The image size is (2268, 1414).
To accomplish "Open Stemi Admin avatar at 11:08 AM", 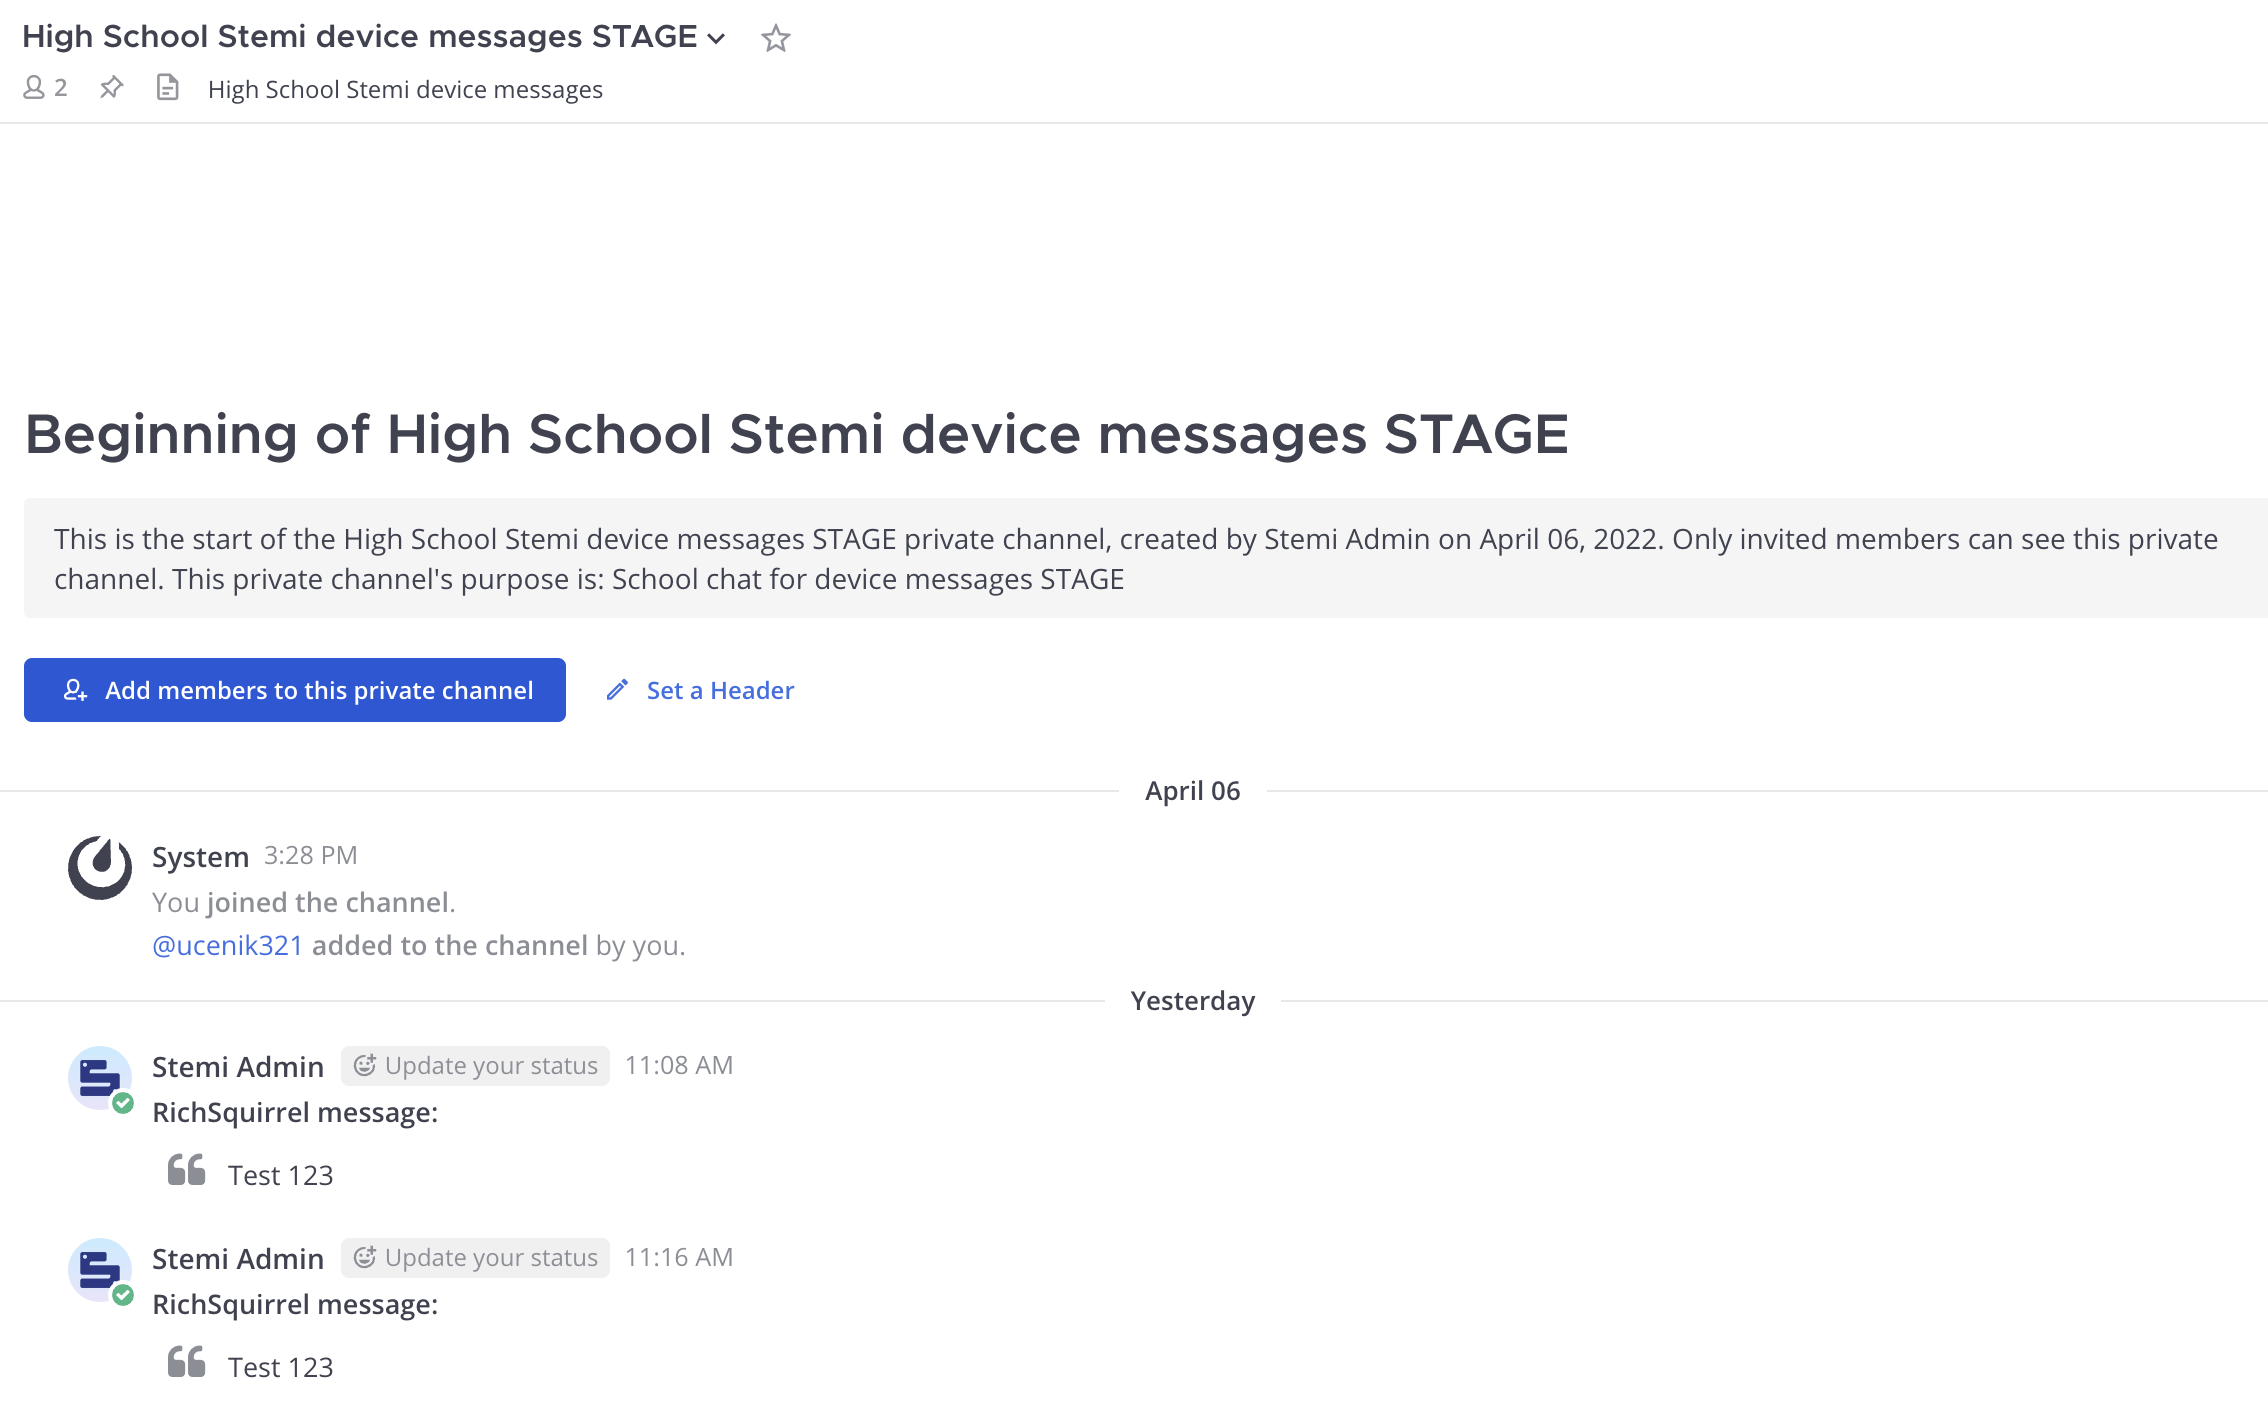I will 99,1078.
